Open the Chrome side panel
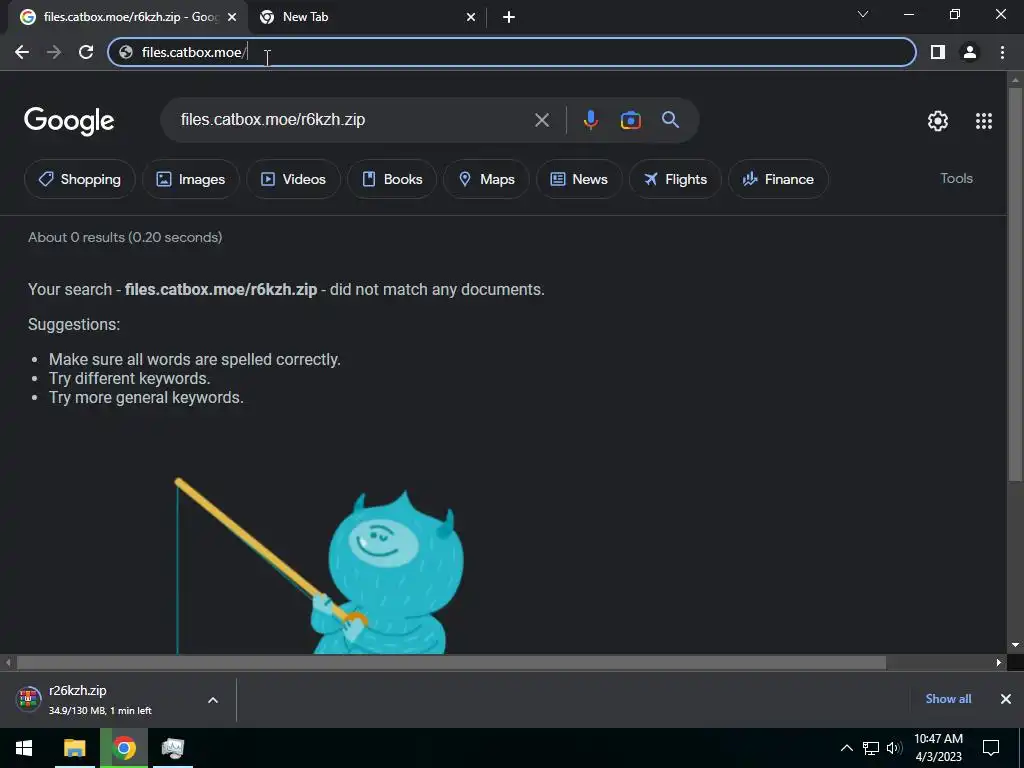 tap(938, 52)
